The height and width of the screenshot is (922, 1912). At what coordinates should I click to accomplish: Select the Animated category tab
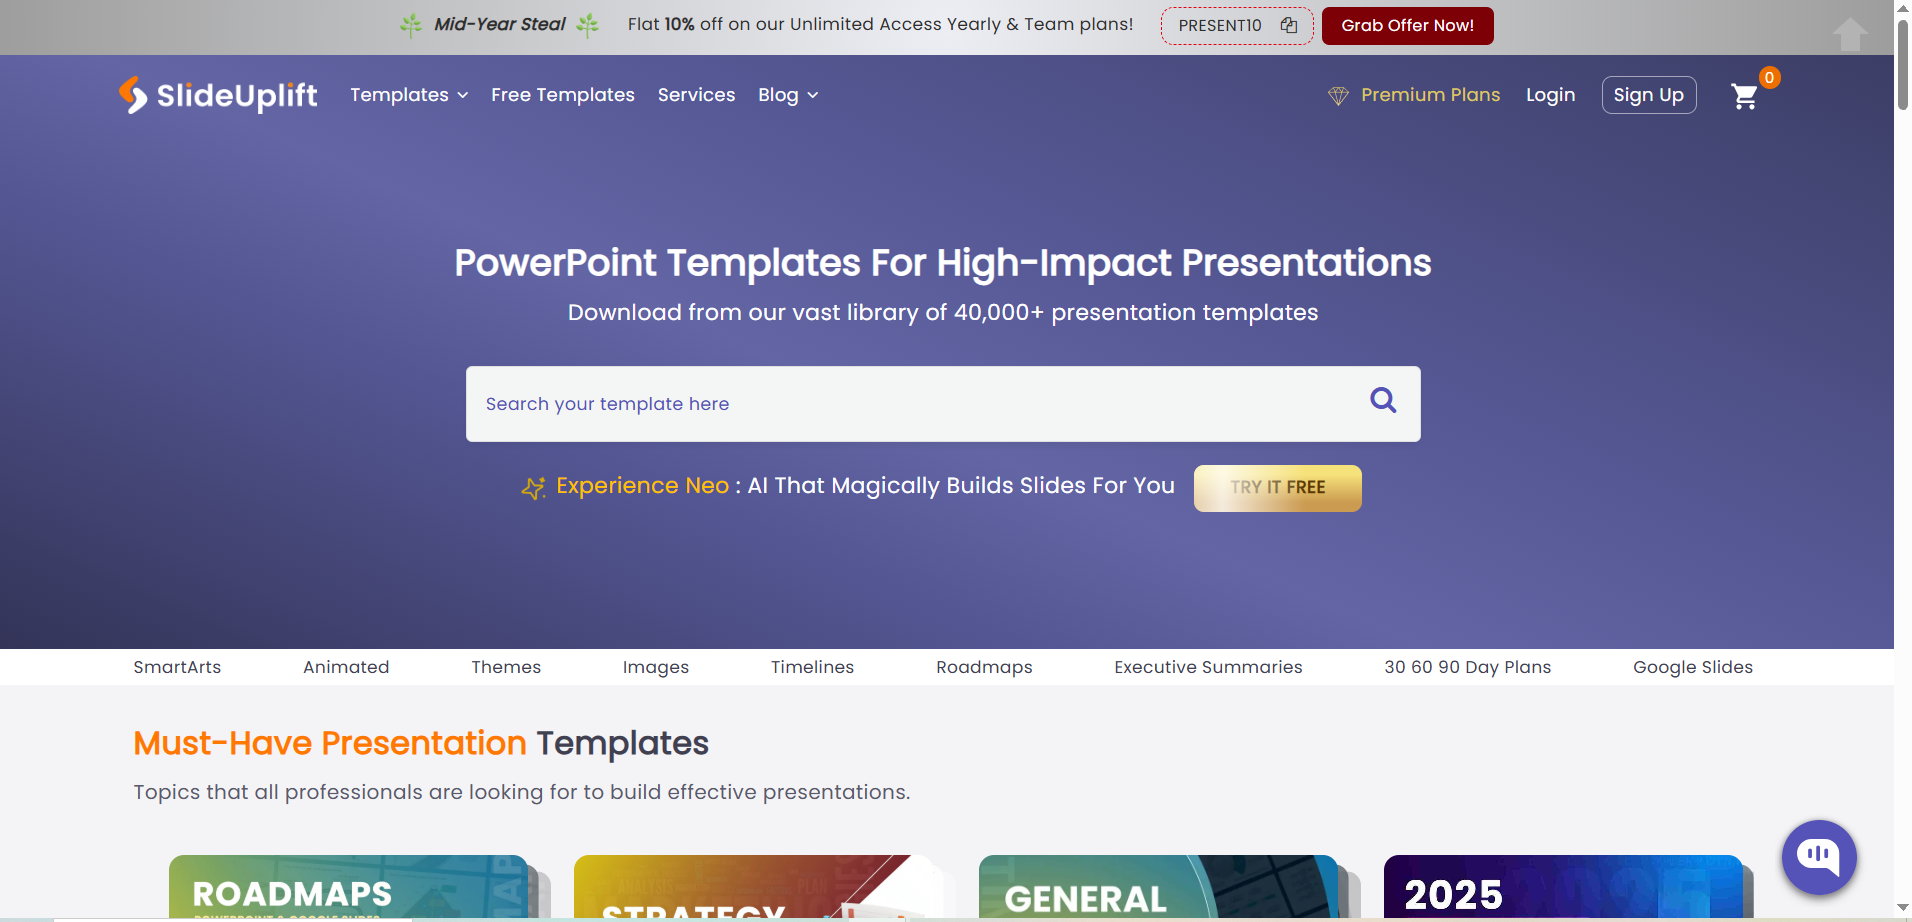point(346,667)
